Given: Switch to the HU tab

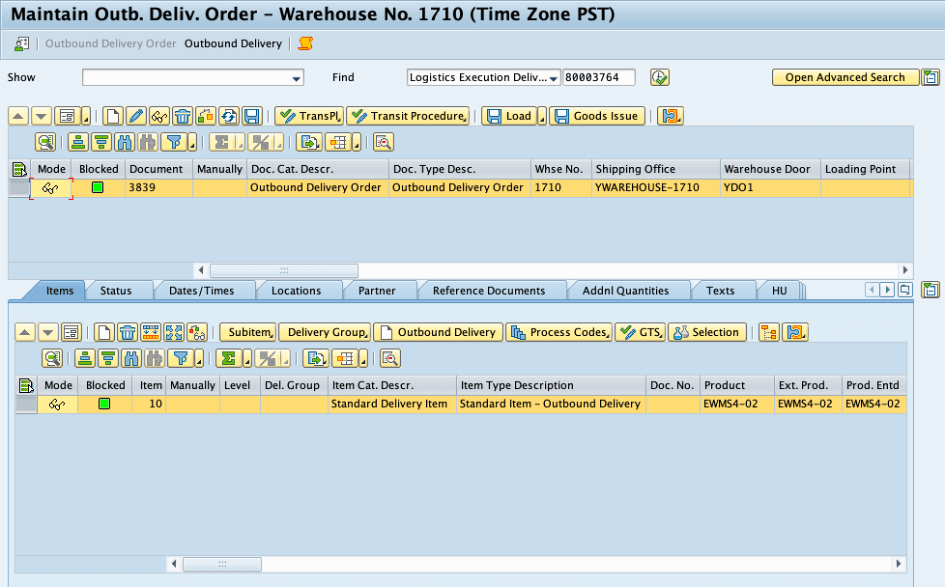Looking at the screenshot, I should point(779,290).
